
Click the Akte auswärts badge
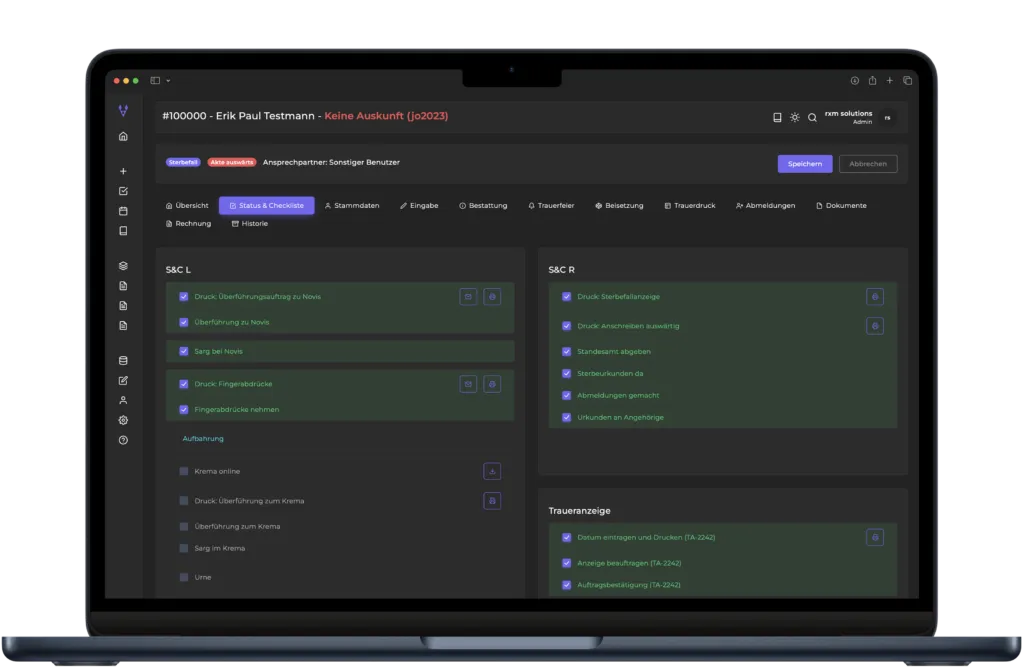click(x=231, y=163)
